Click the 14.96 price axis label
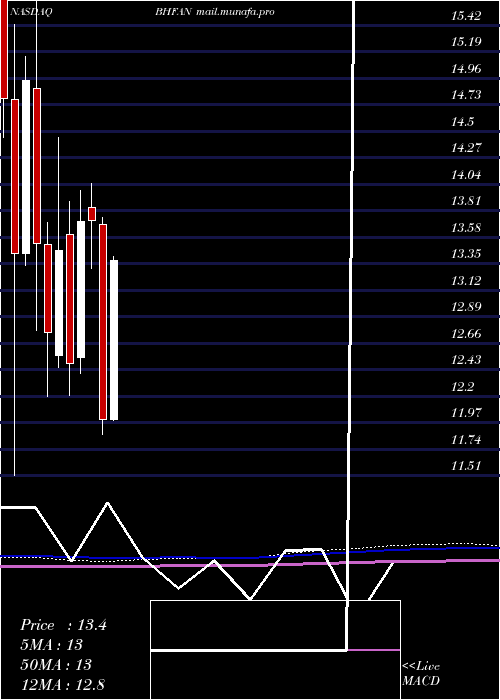 pyautogui.click(x=466, y=69)
